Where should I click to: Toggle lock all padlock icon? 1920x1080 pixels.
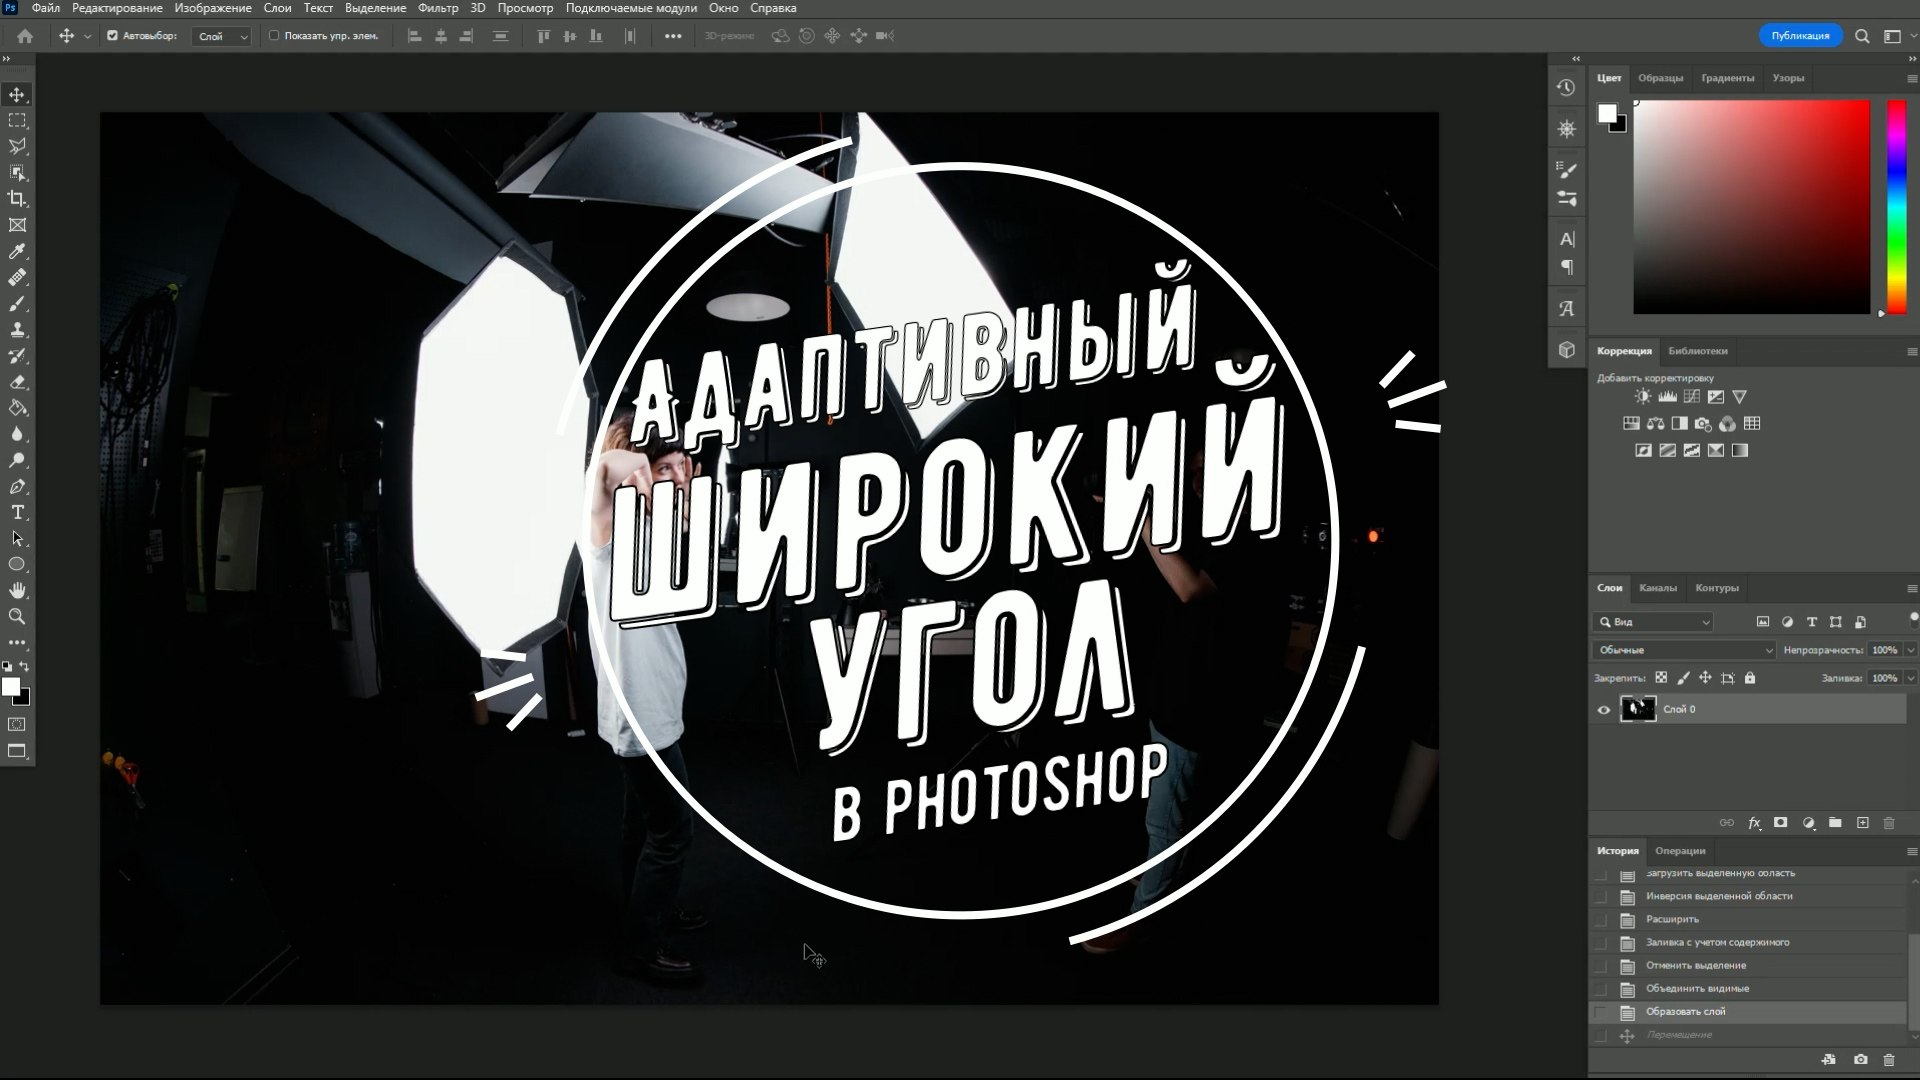pyautogui.click(x=1750, y=678)
